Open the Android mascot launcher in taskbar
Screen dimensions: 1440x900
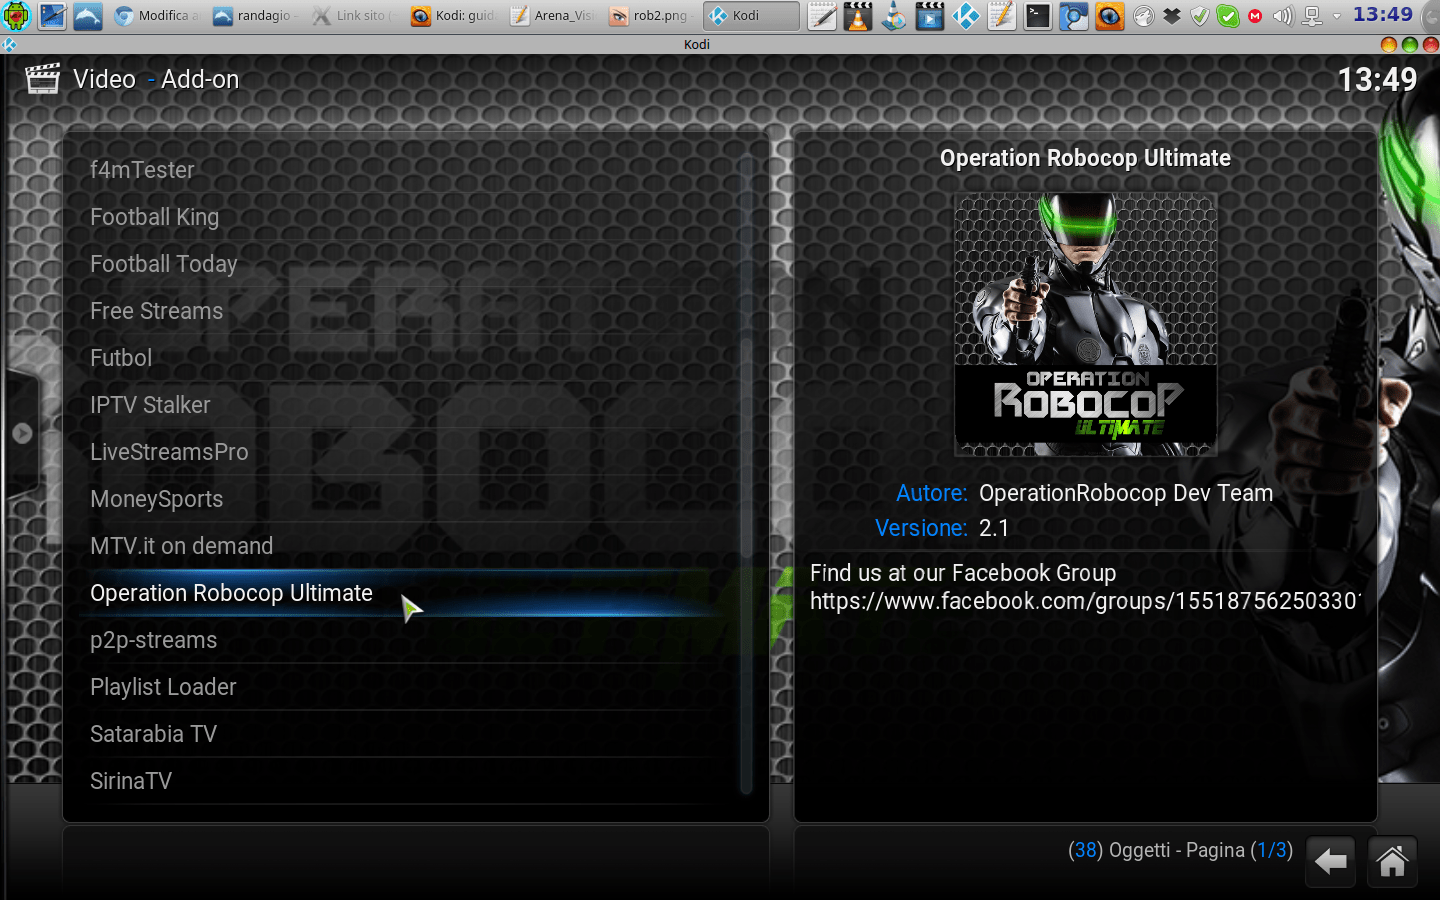17,16
